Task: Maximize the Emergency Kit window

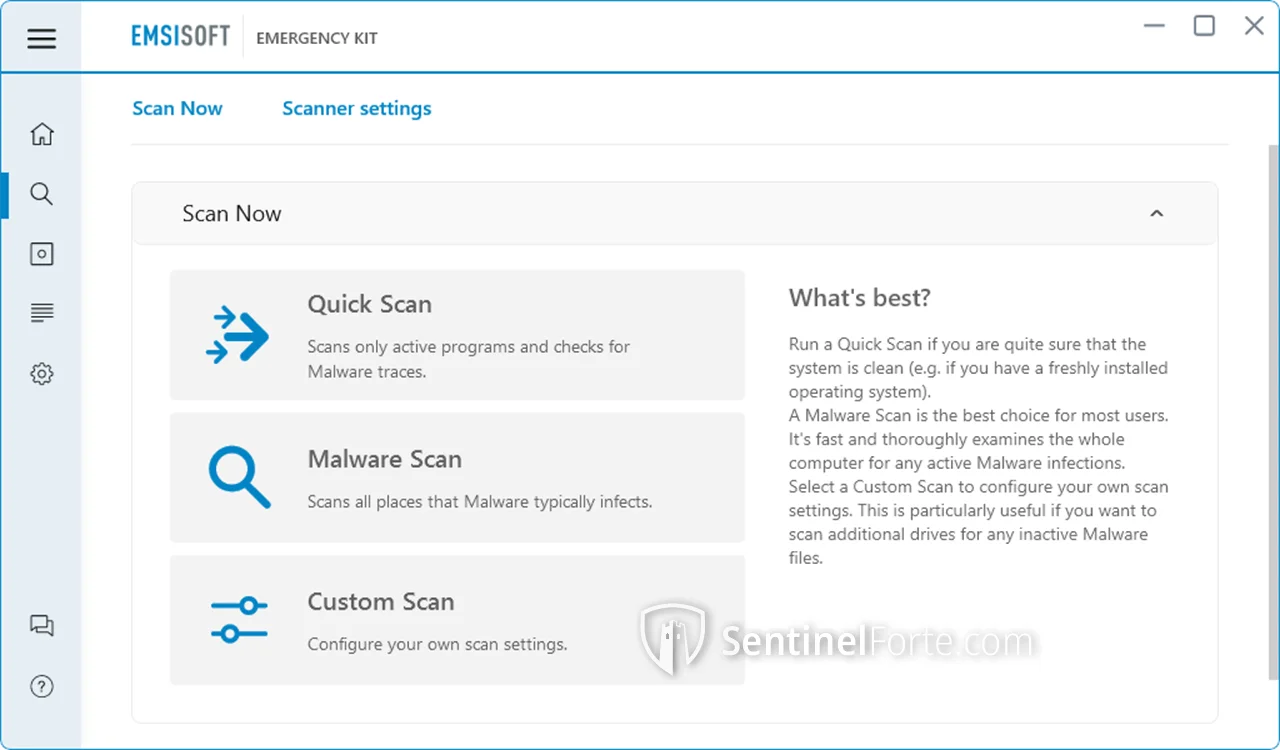Action: pos(1204,26)
